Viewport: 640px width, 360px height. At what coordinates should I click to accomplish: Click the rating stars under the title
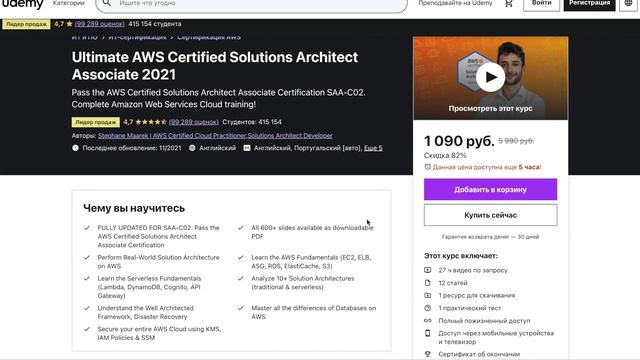coord(151,122)
